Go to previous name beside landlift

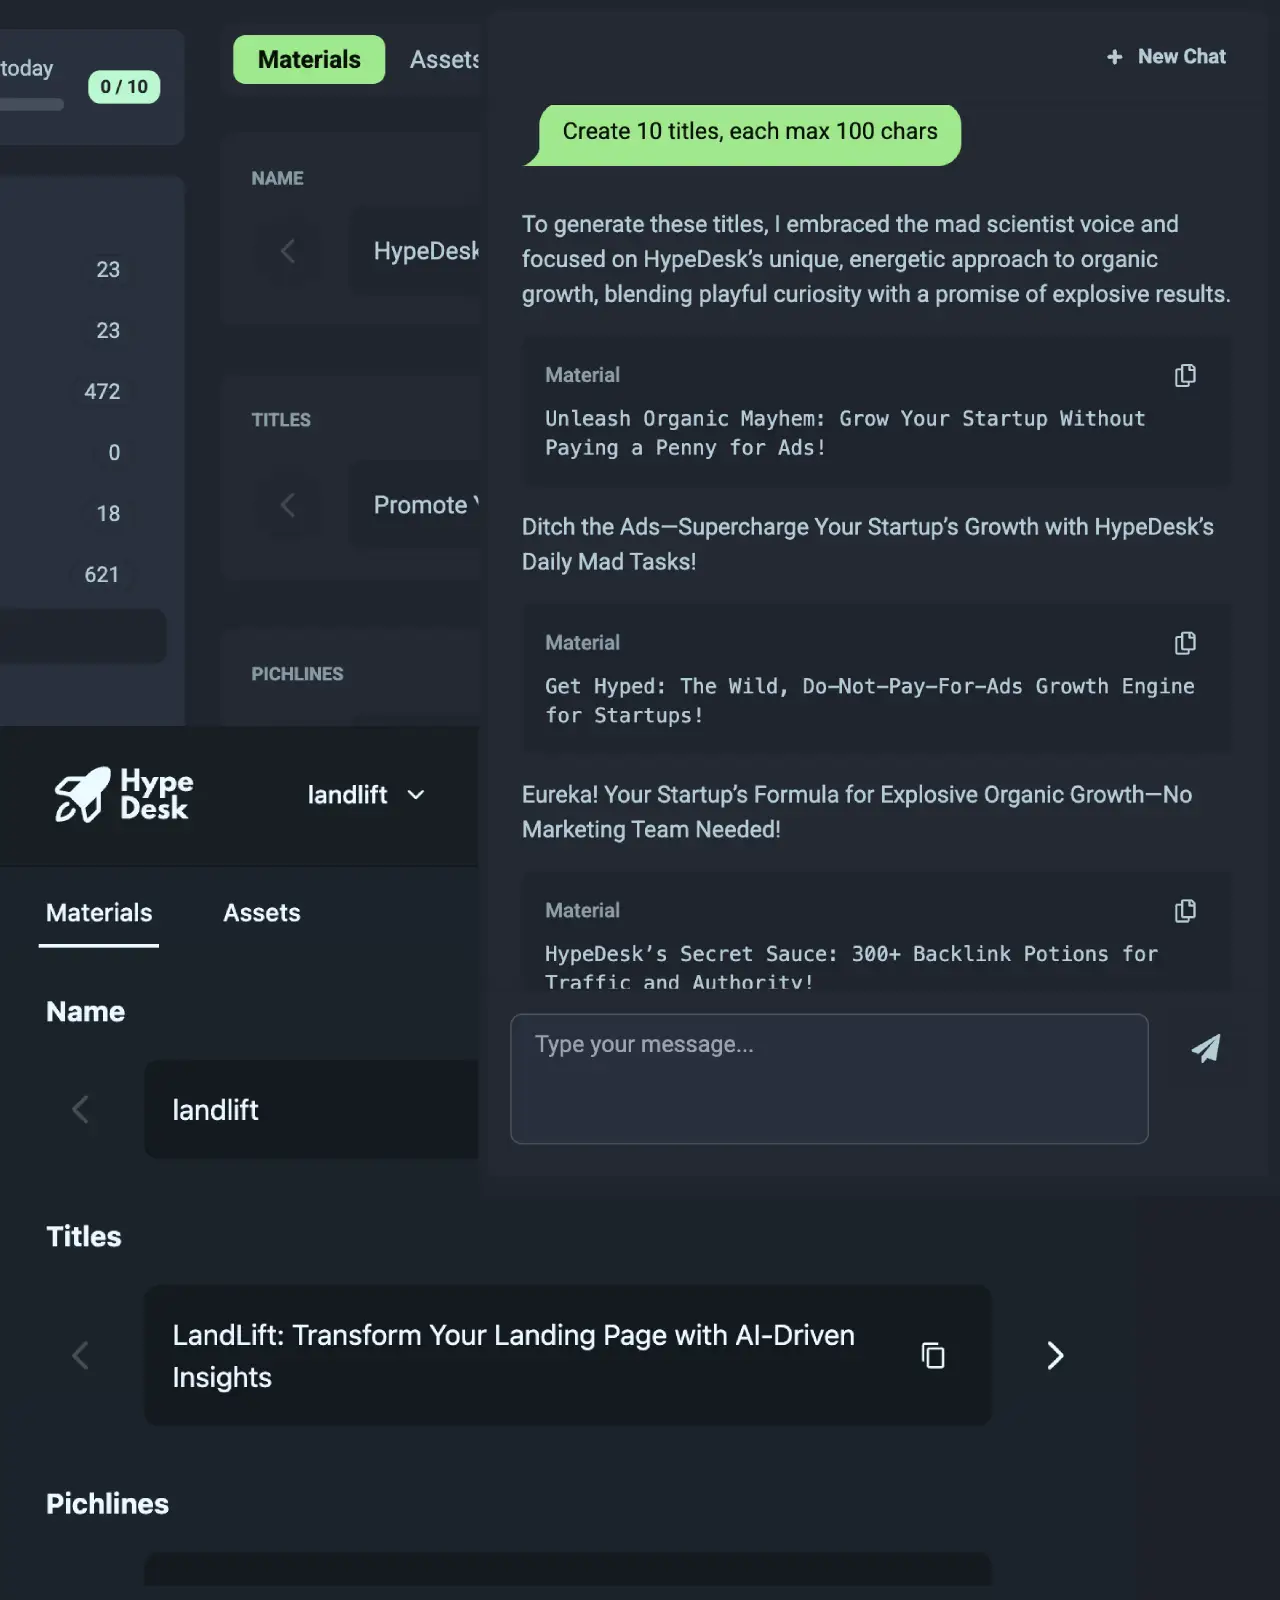tap(81, 1109)
